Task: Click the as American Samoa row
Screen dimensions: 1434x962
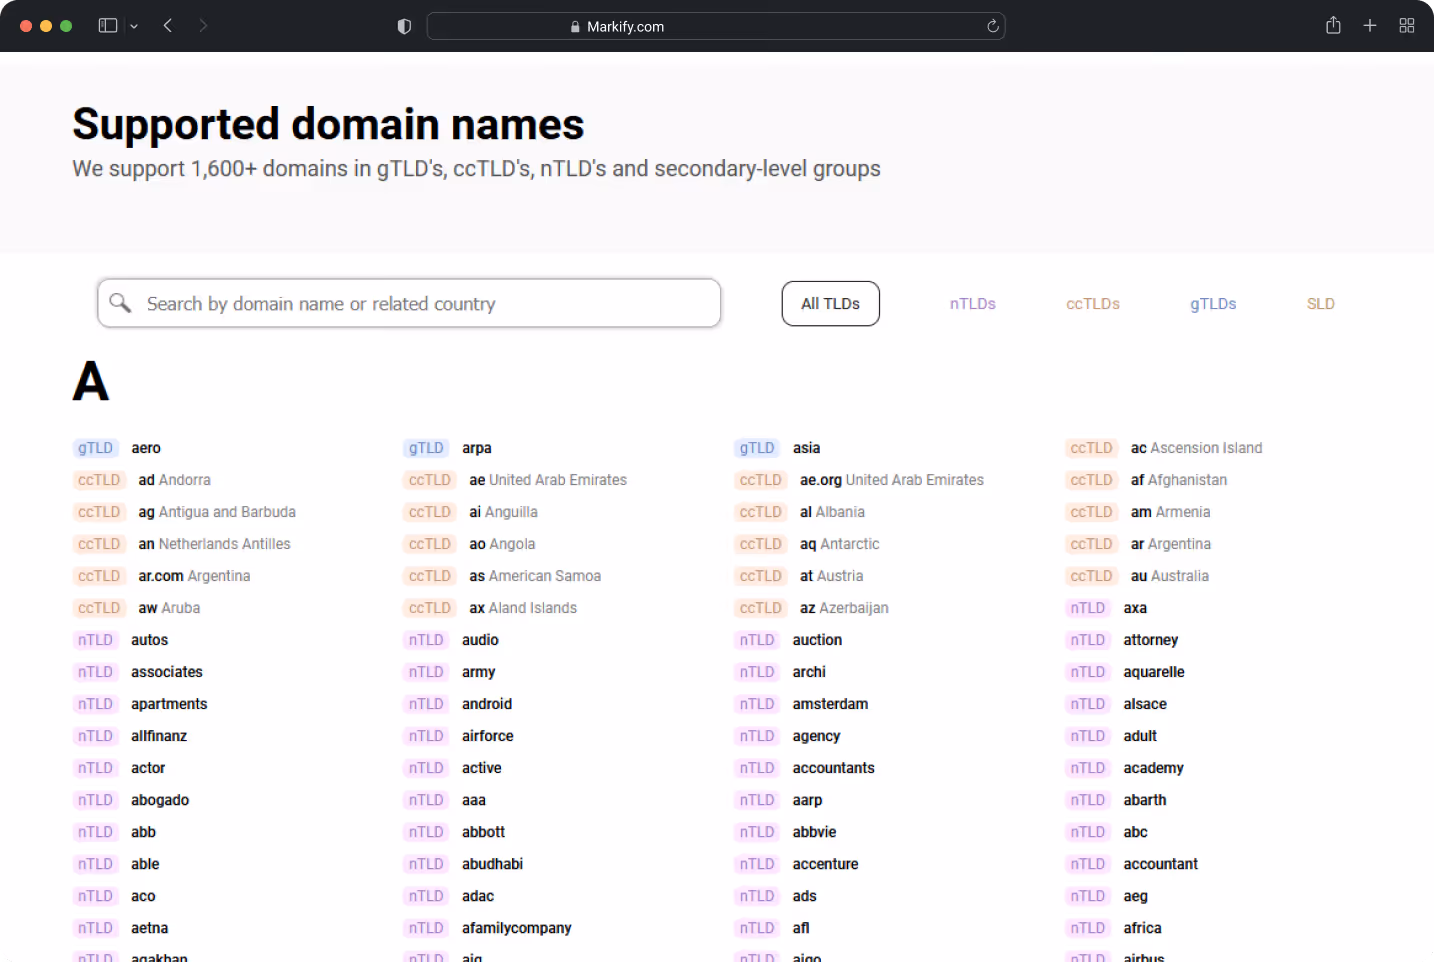Action: 503,576
